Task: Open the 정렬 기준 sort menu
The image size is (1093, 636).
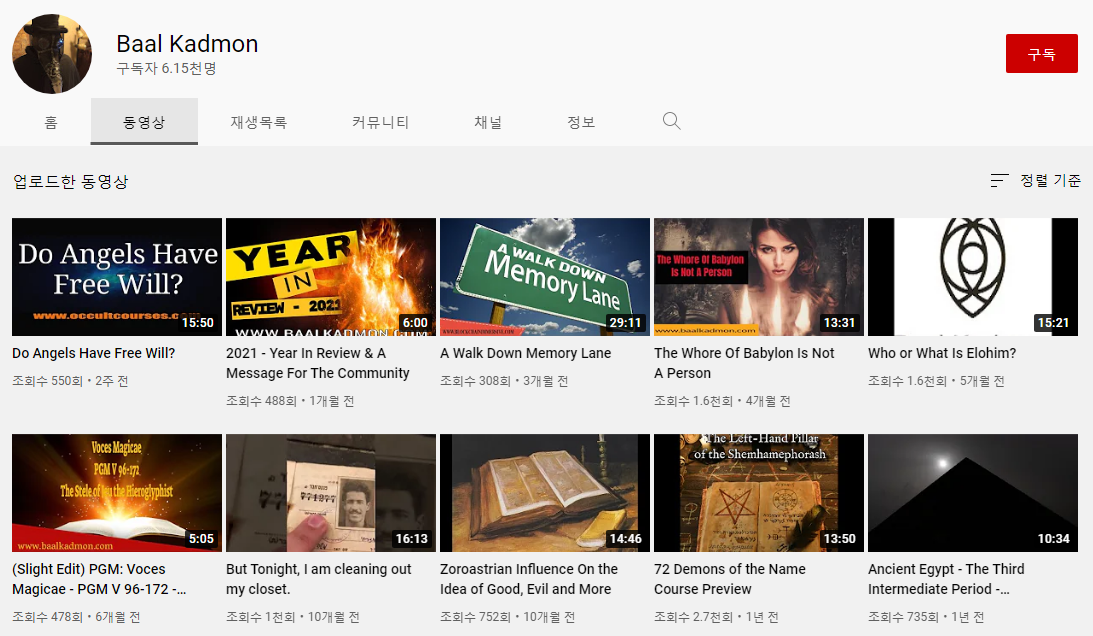Action: click(1035, 181)
